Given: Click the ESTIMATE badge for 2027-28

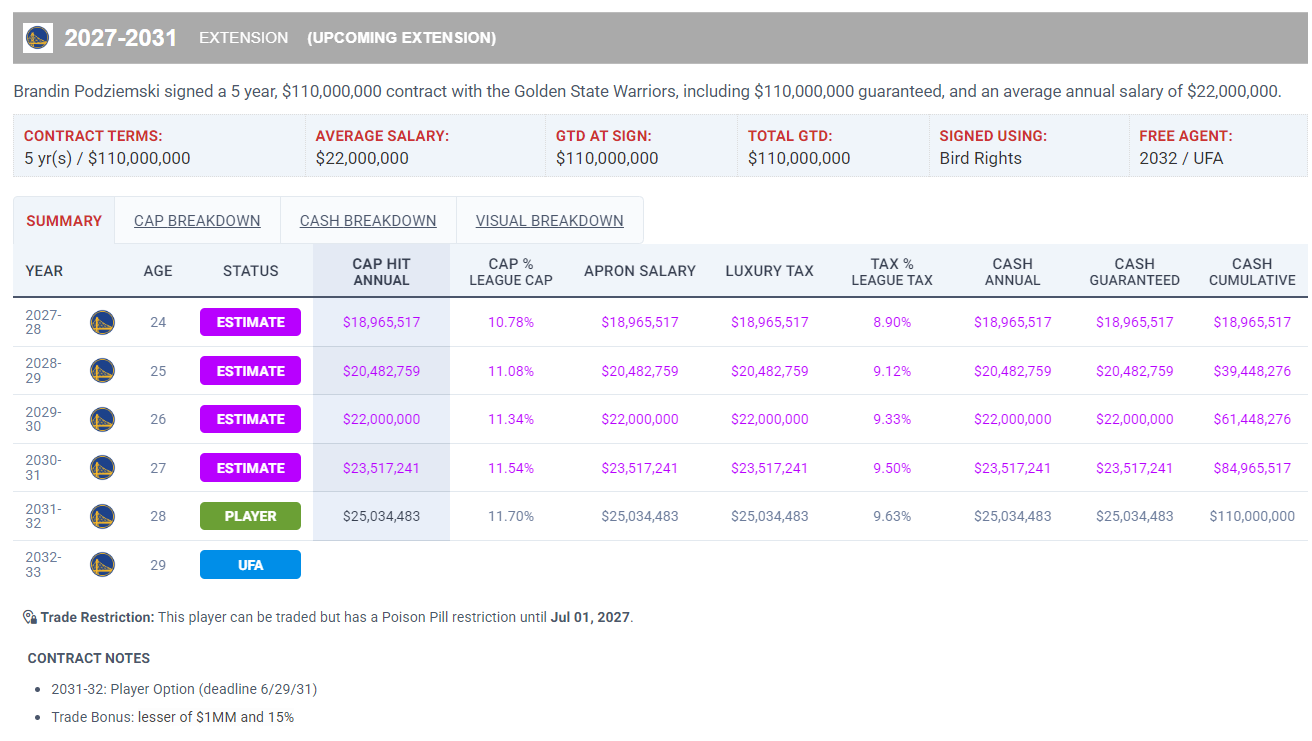Looking at the screenshot, I should (250, 322).
